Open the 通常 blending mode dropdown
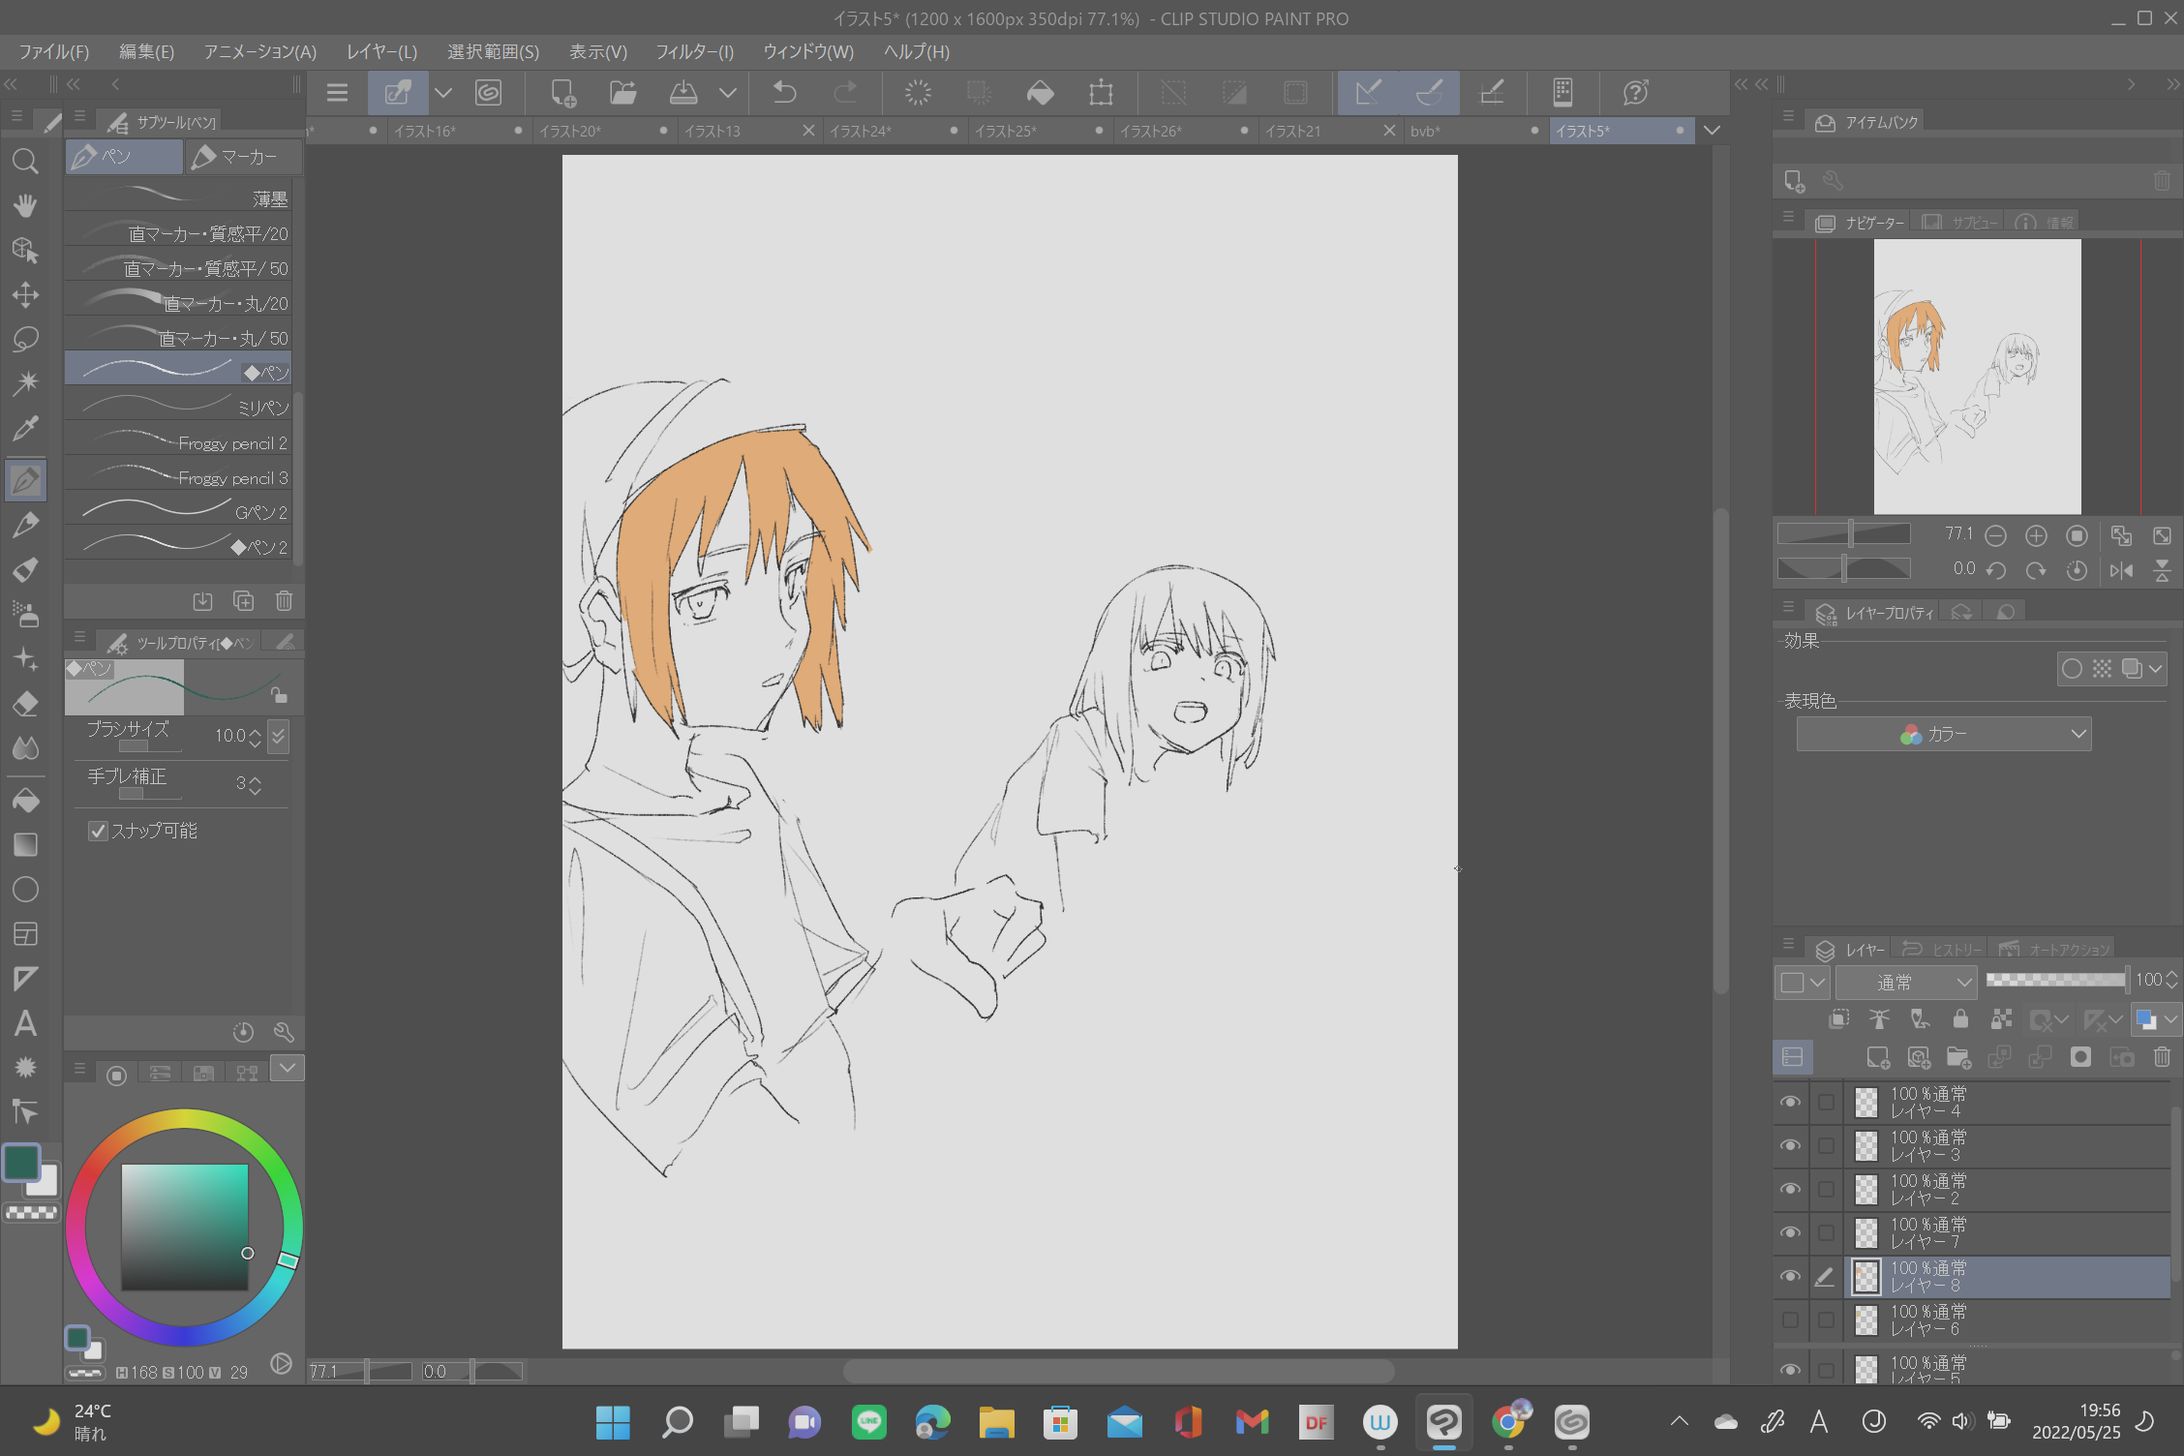 [x=1906, y=982]
